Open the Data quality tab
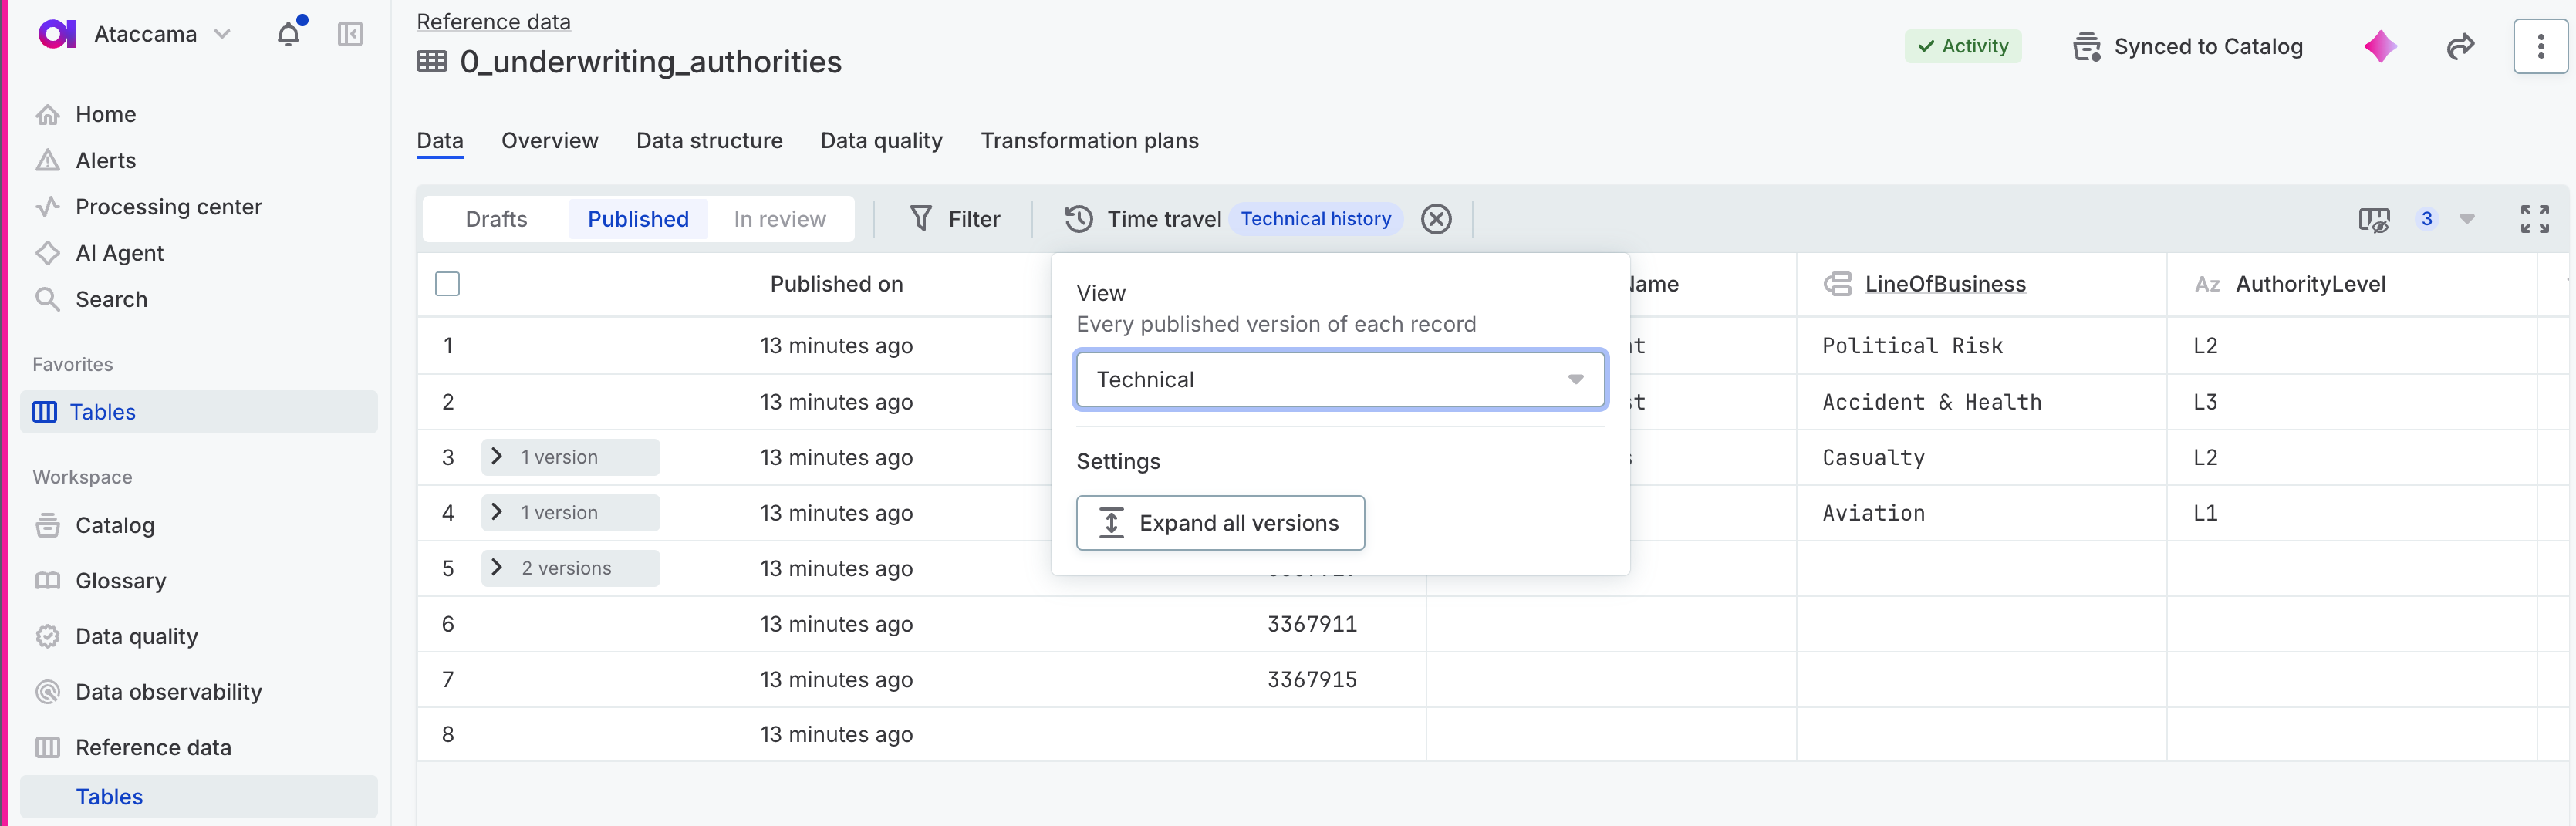2576x826 pixels. [881, 141]
